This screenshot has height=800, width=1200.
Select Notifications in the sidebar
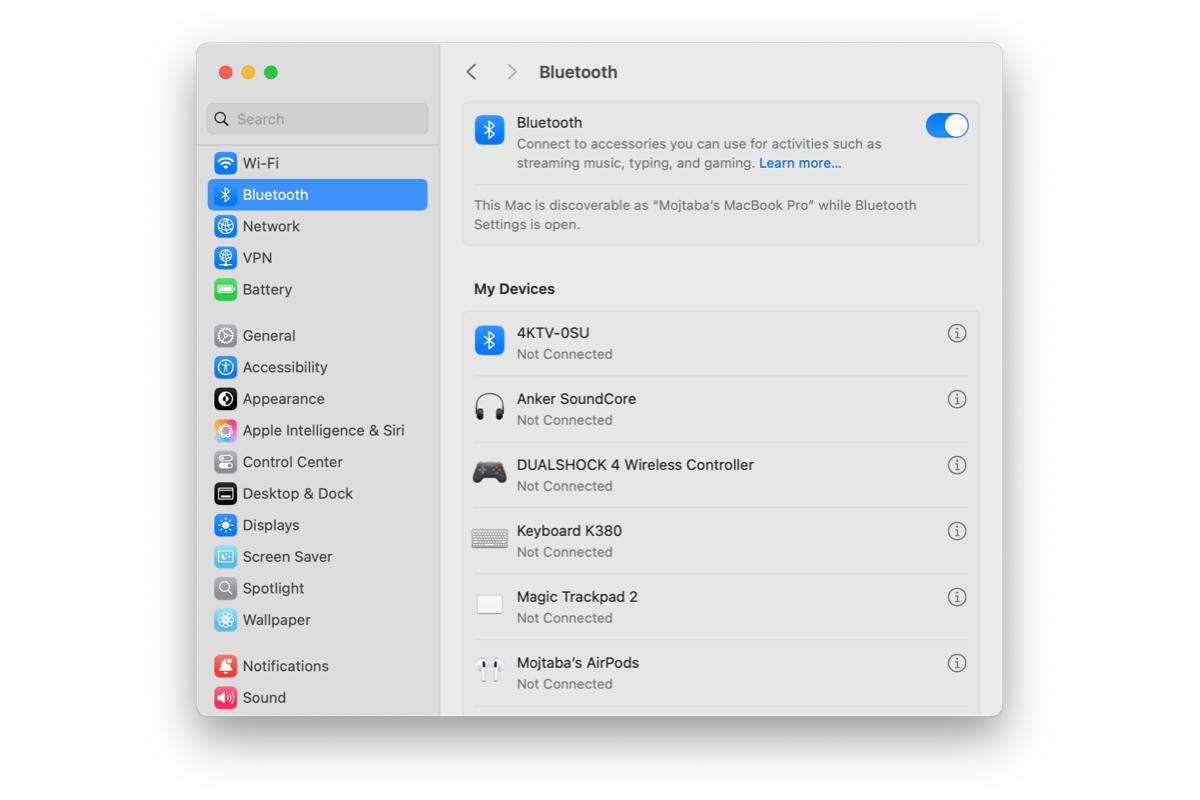click(x=318, y=666)
